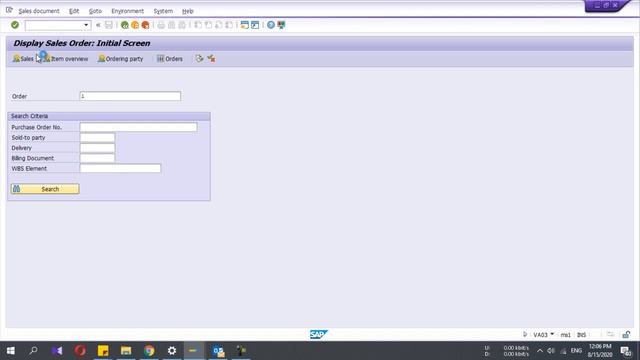Click the ENG language indicator
This screenshot has height=360, width=640.
pos(576,351)
